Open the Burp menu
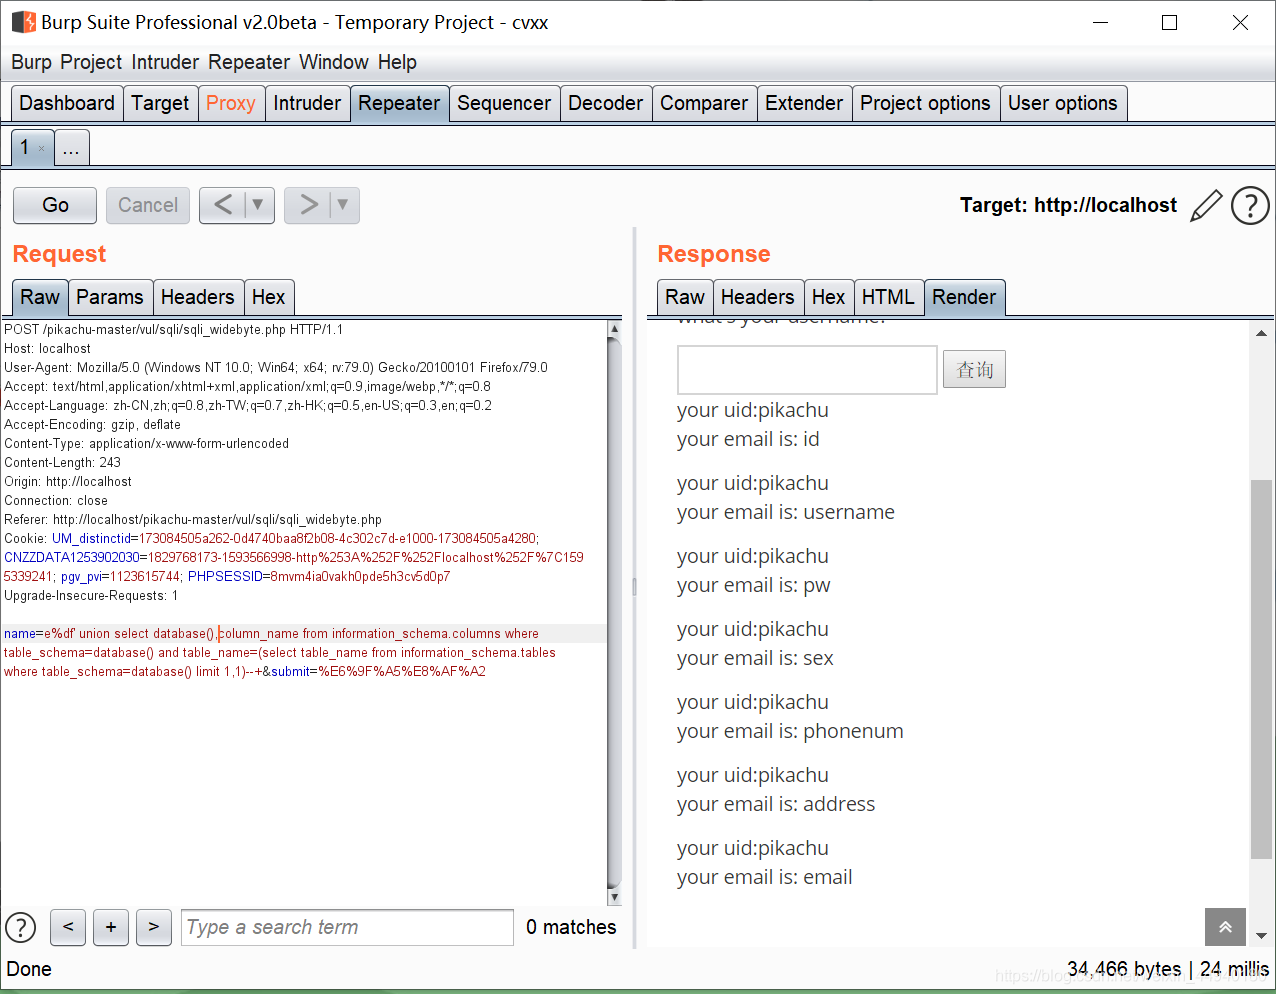The image size is (1276, 994). (x=31, y=62)
